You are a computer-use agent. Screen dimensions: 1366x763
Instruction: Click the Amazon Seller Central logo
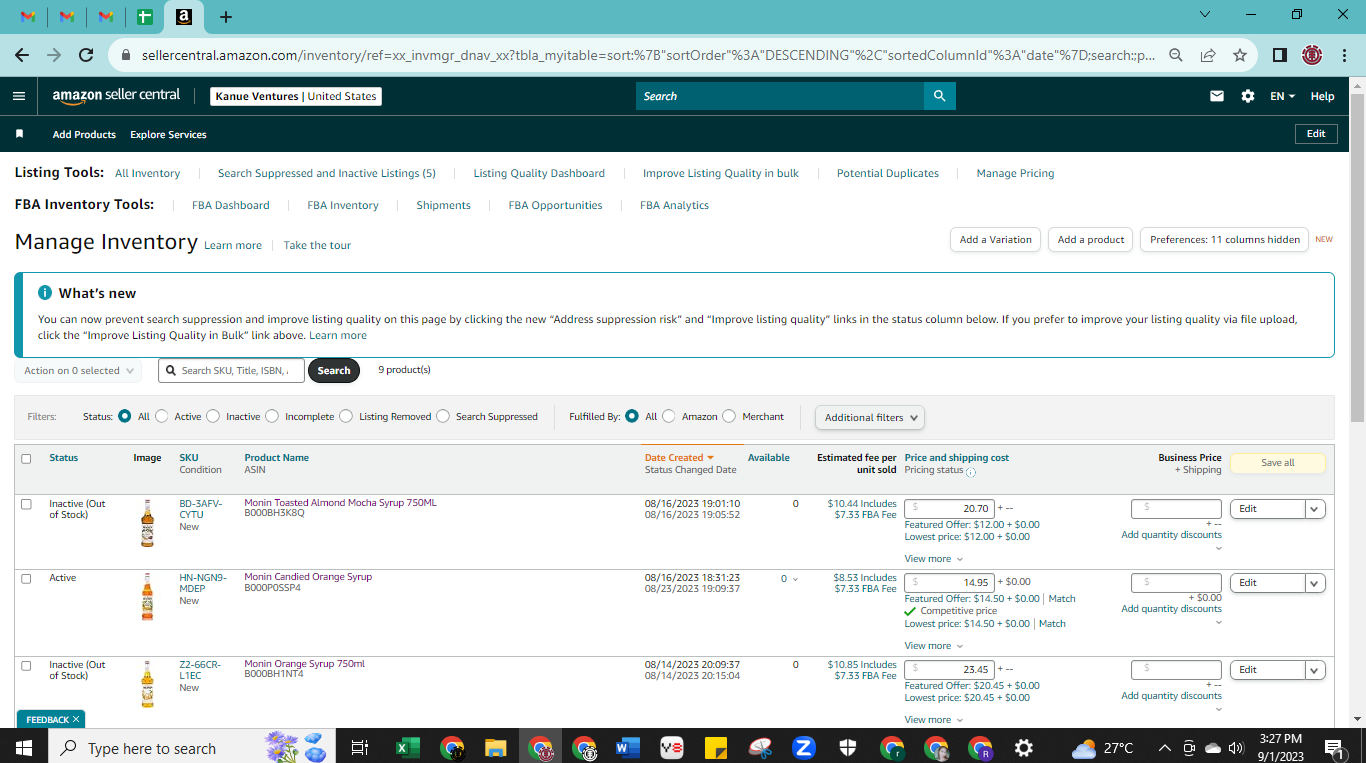[117, 96]
